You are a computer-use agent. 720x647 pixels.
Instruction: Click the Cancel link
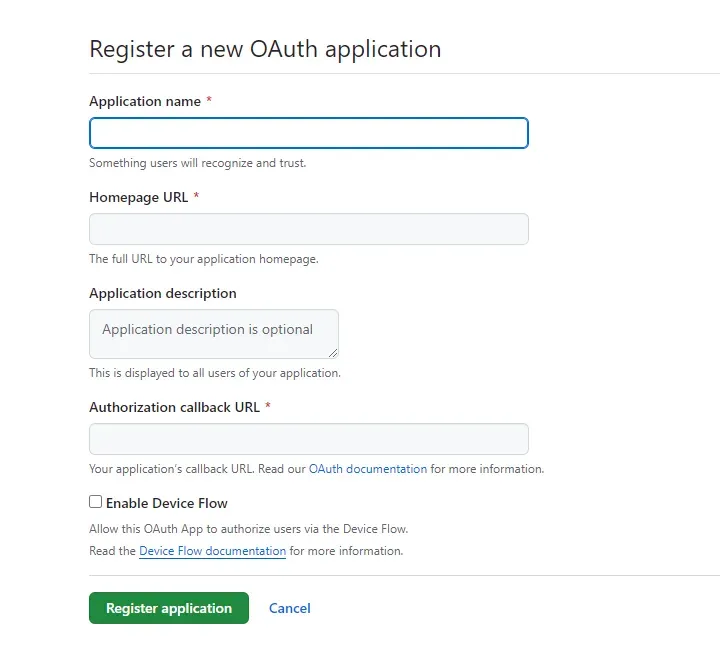pyautogui.click(x=290, y=608)
